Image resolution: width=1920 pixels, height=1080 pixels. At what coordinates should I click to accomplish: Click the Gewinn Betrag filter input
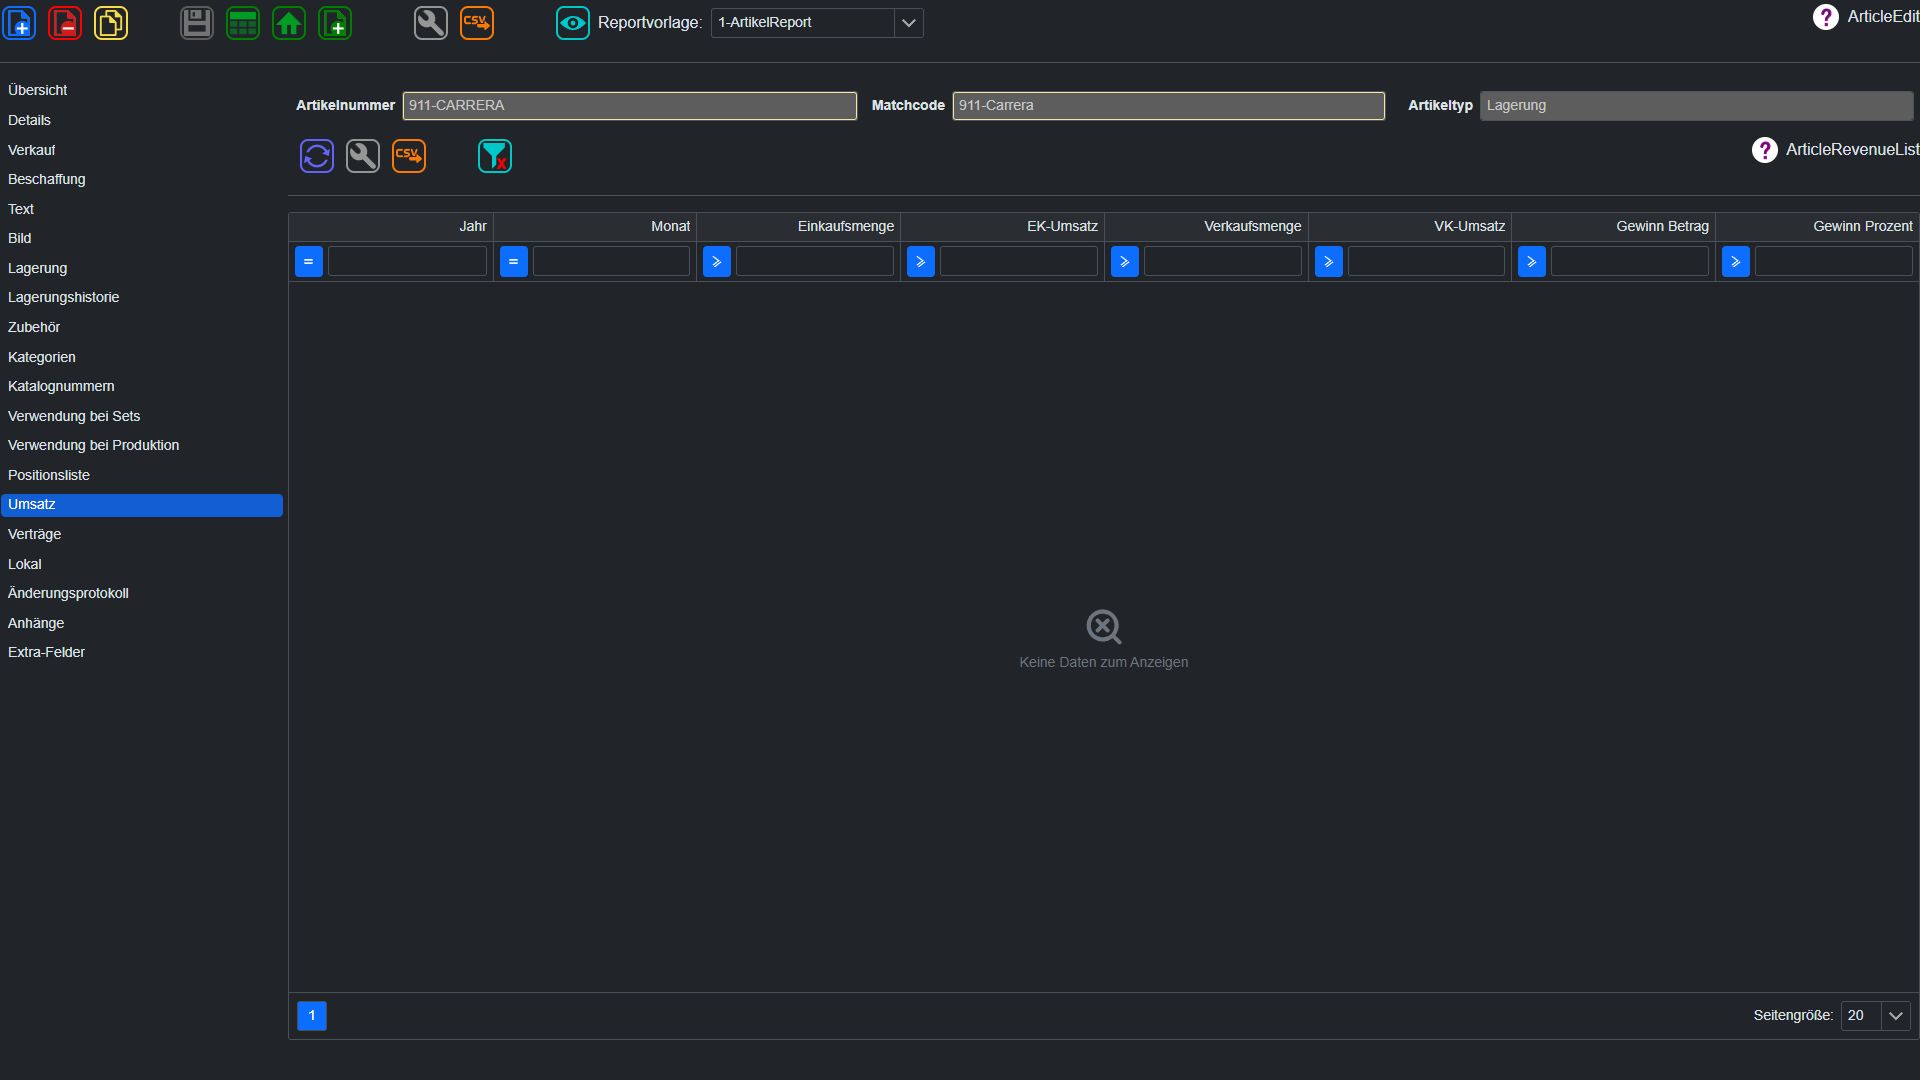(1630, 262)
